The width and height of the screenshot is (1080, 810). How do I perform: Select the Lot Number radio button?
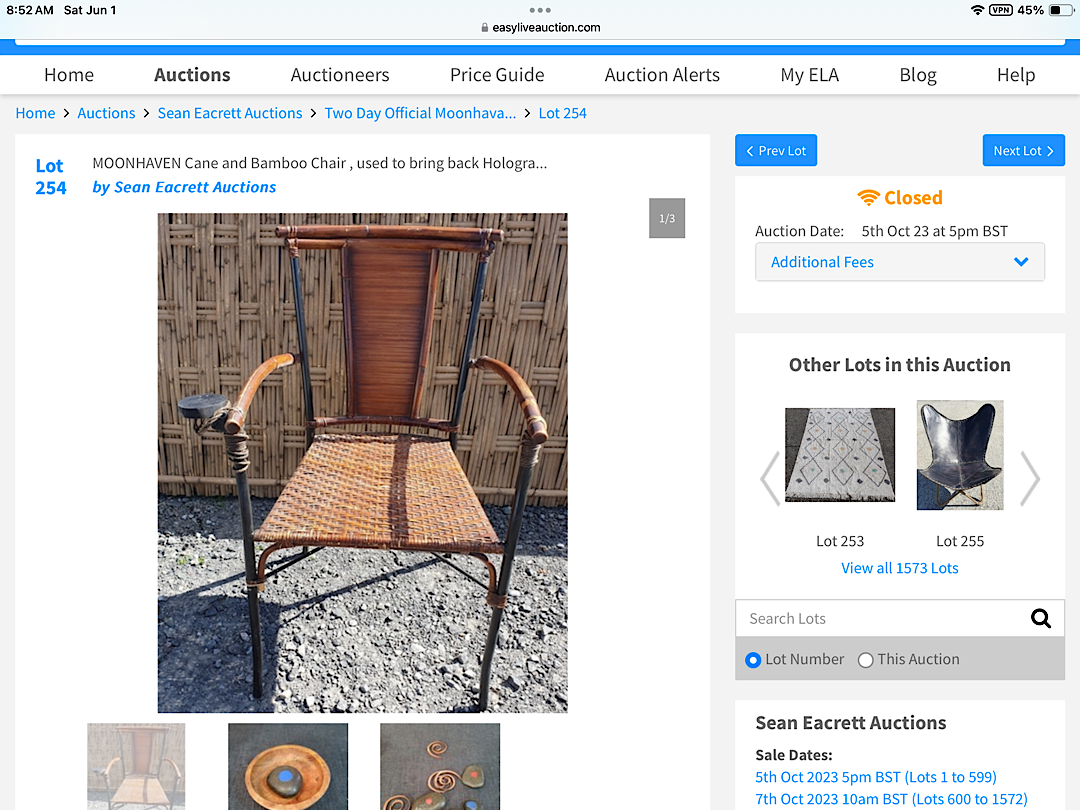753,660
